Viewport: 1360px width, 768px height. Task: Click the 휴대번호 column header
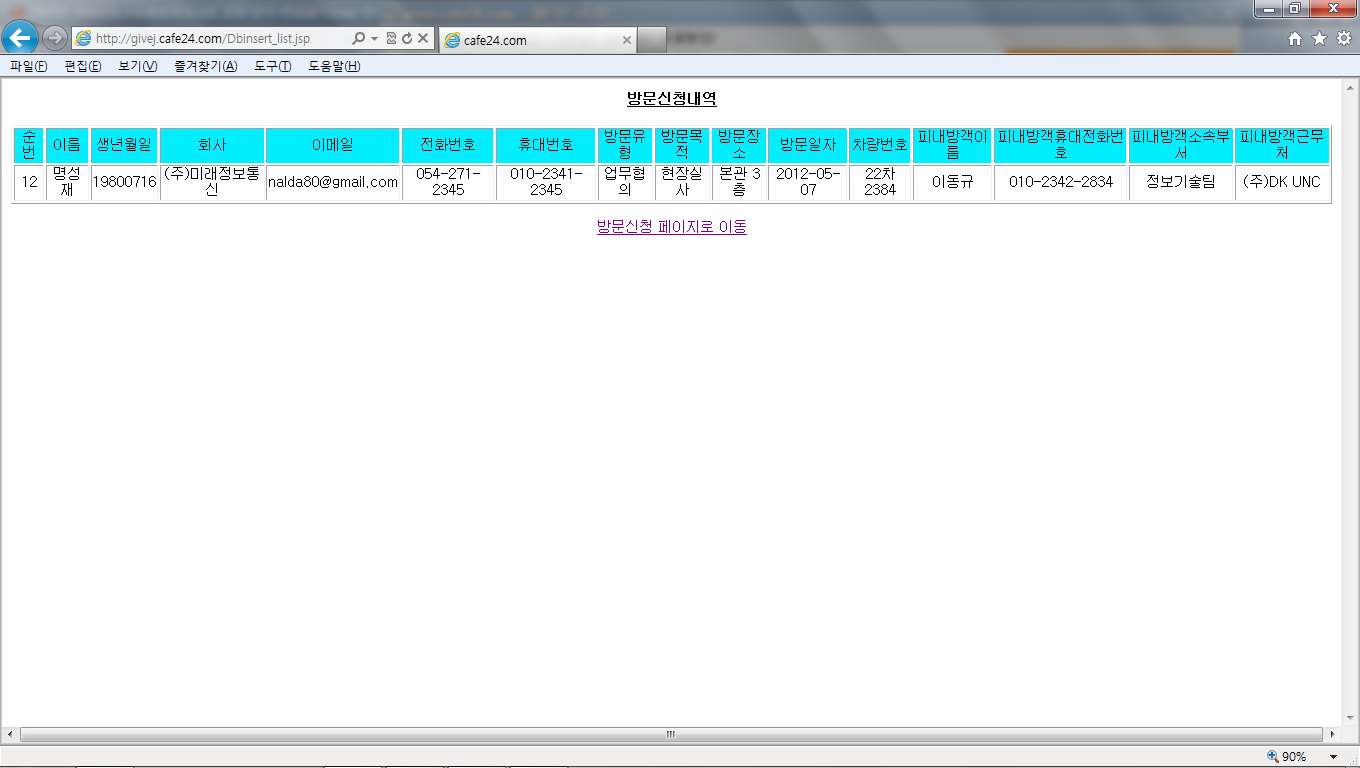(546, 145)
